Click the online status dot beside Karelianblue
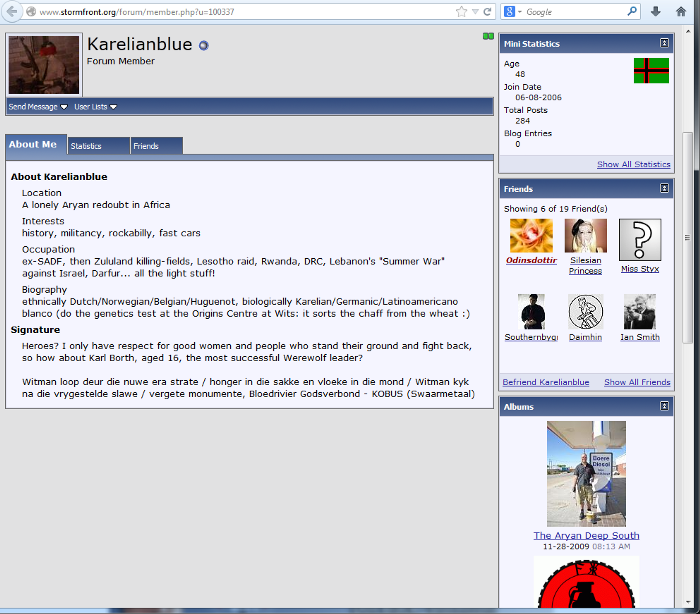The height and width of the screenshot is (614, 700). (x=204, y=46)
